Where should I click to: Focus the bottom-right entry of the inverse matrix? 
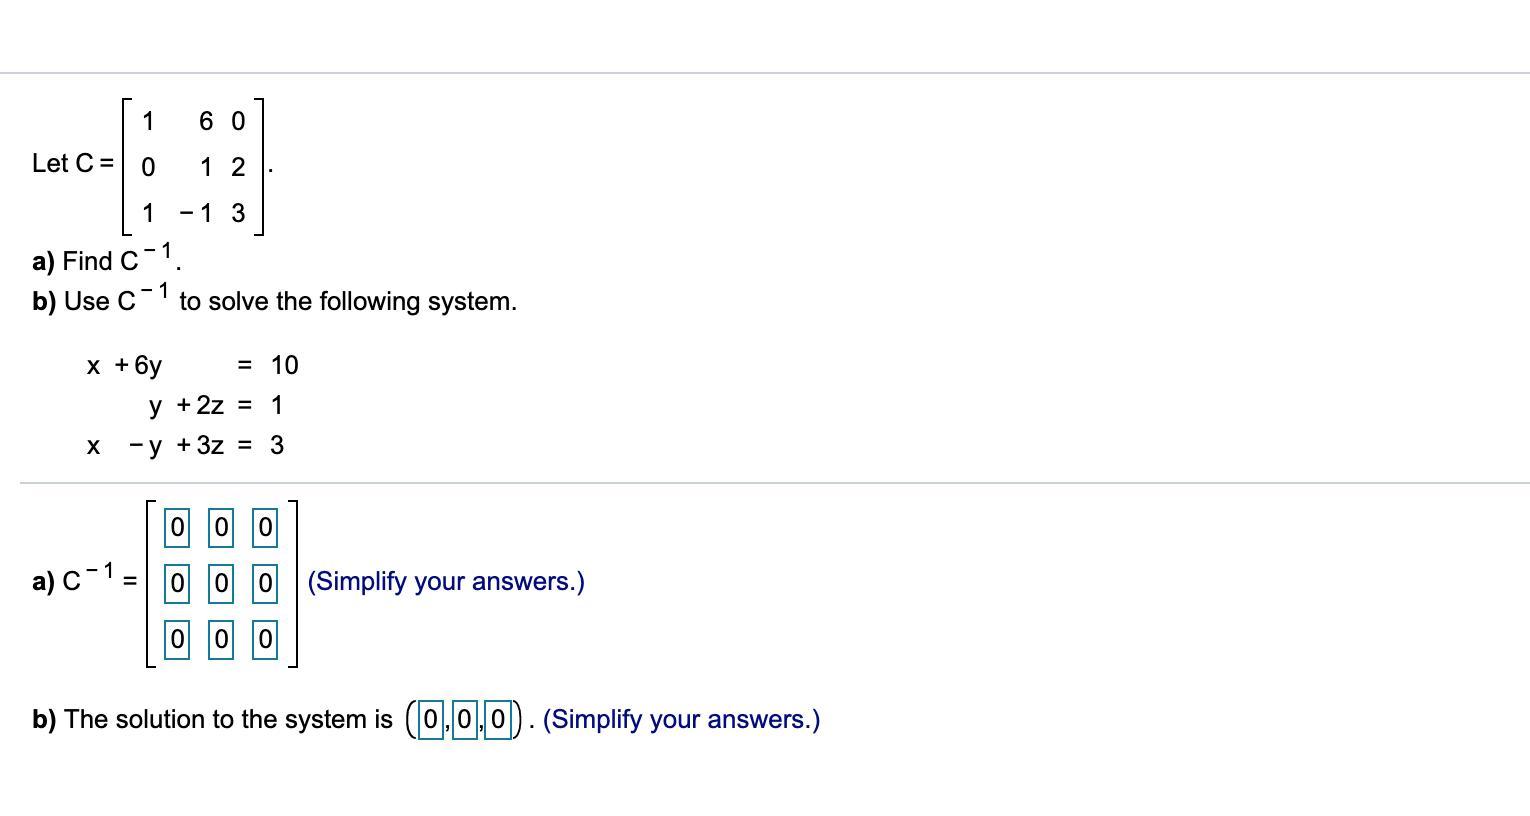click(x=265, y=638)
